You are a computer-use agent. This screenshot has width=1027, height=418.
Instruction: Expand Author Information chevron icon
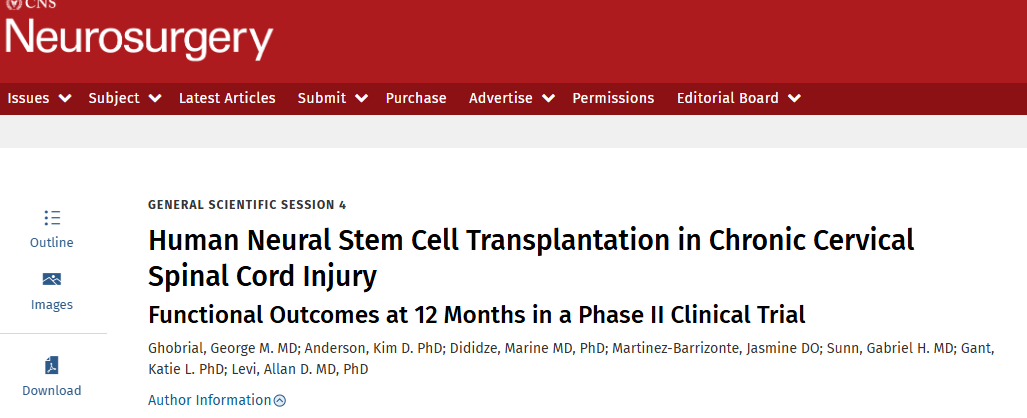pos(280,401)
